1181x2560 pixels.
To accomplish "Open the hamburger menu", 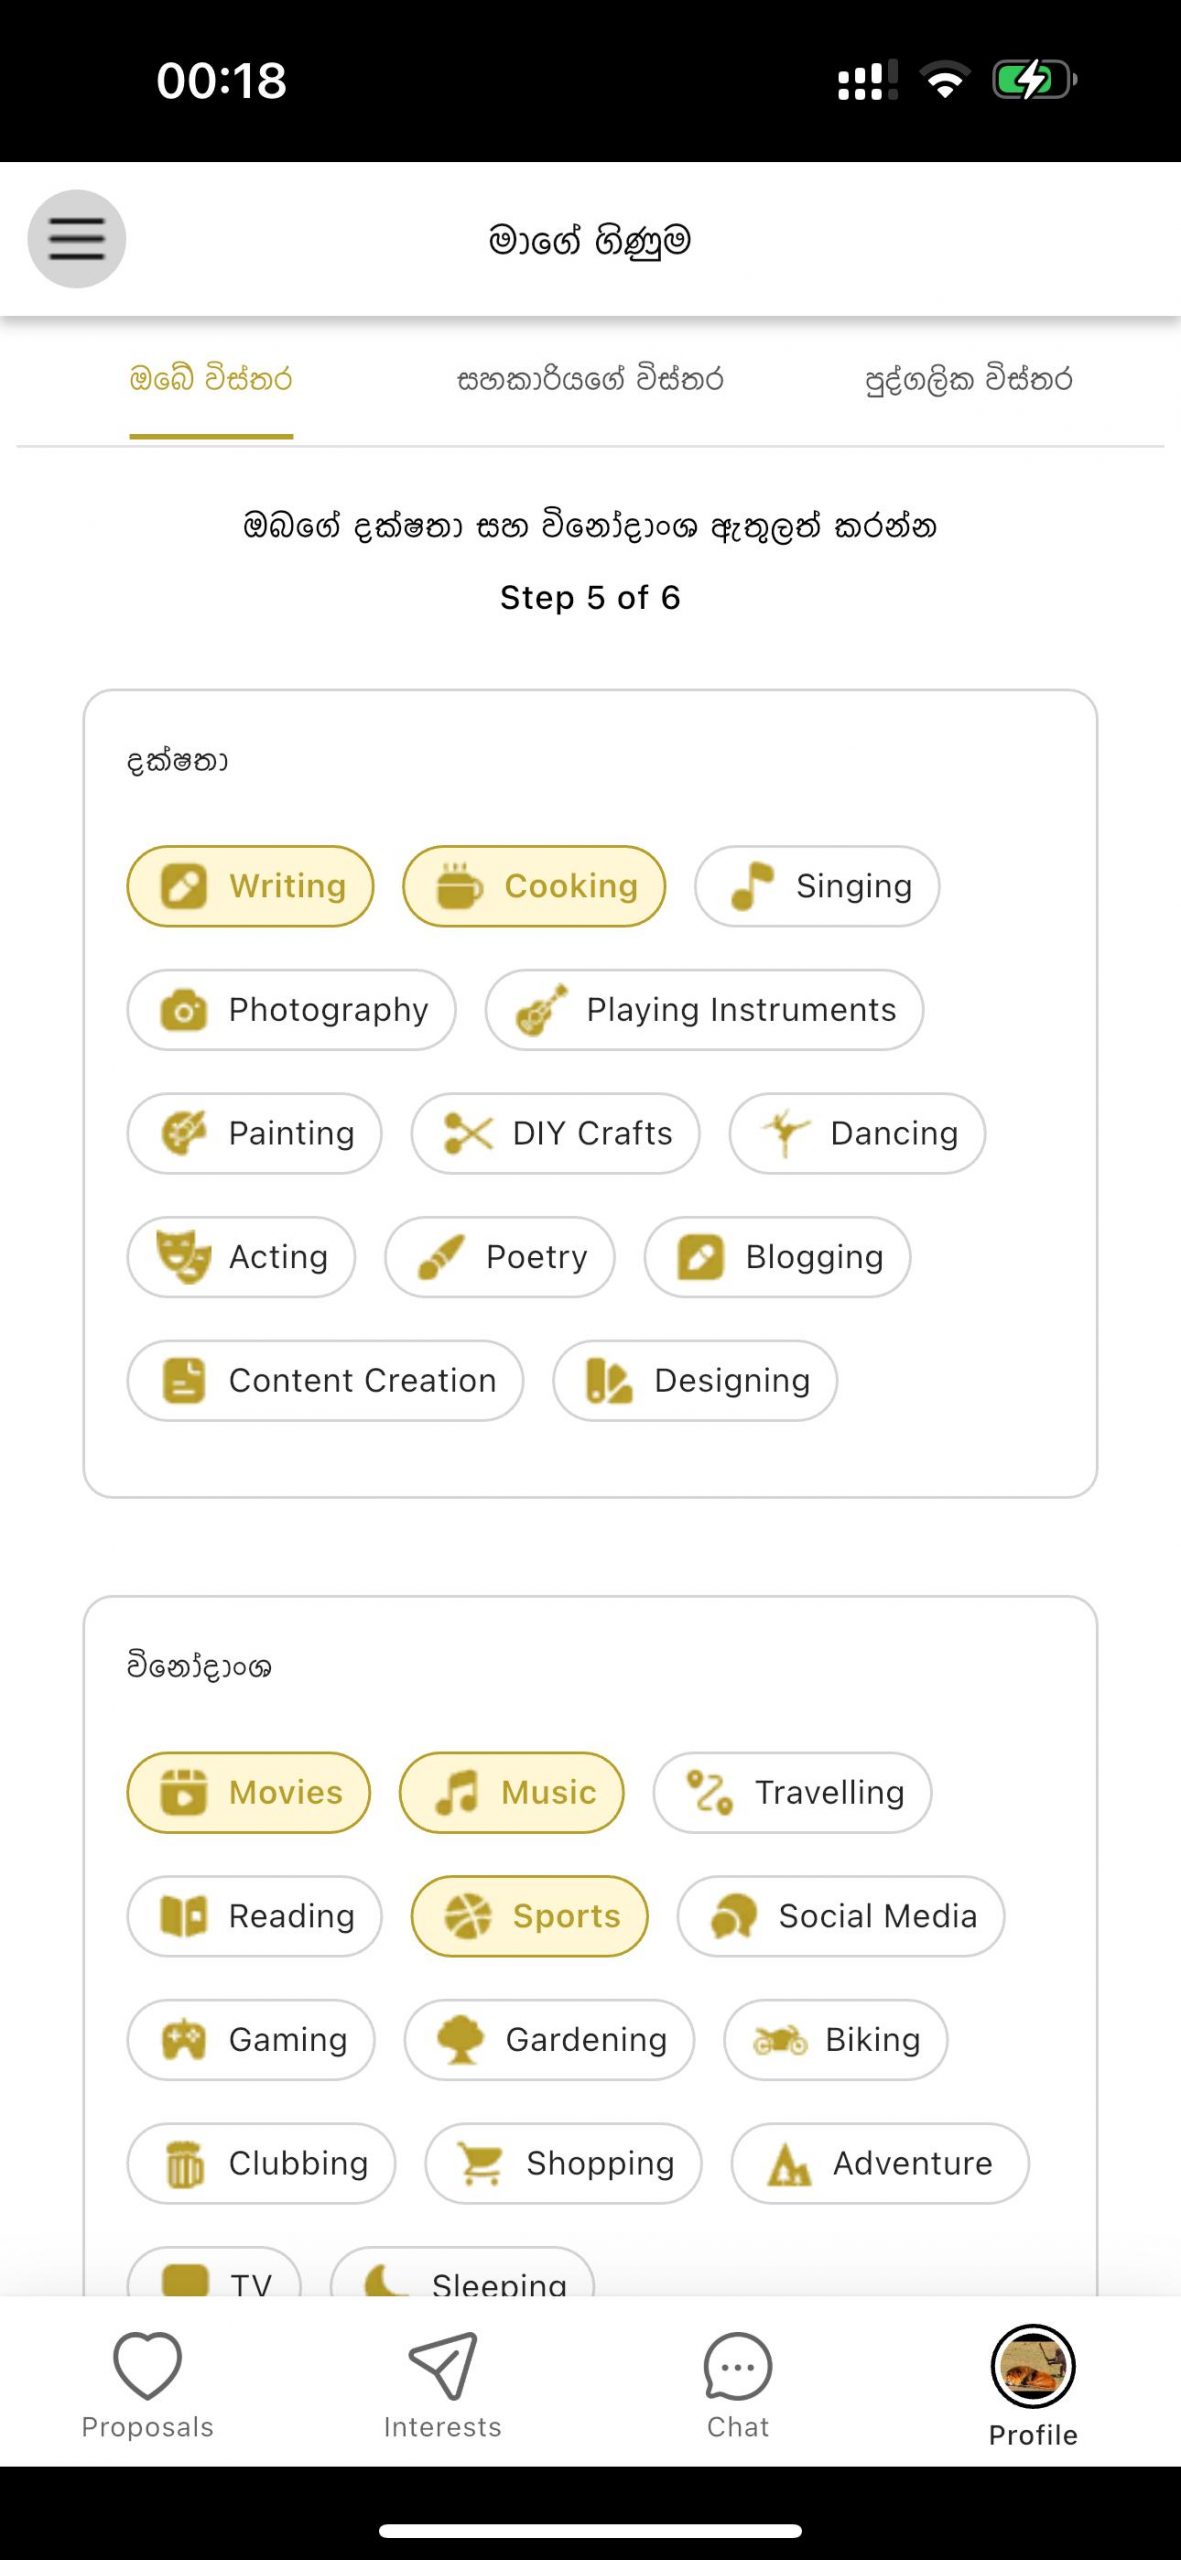I will click(76, 239).
